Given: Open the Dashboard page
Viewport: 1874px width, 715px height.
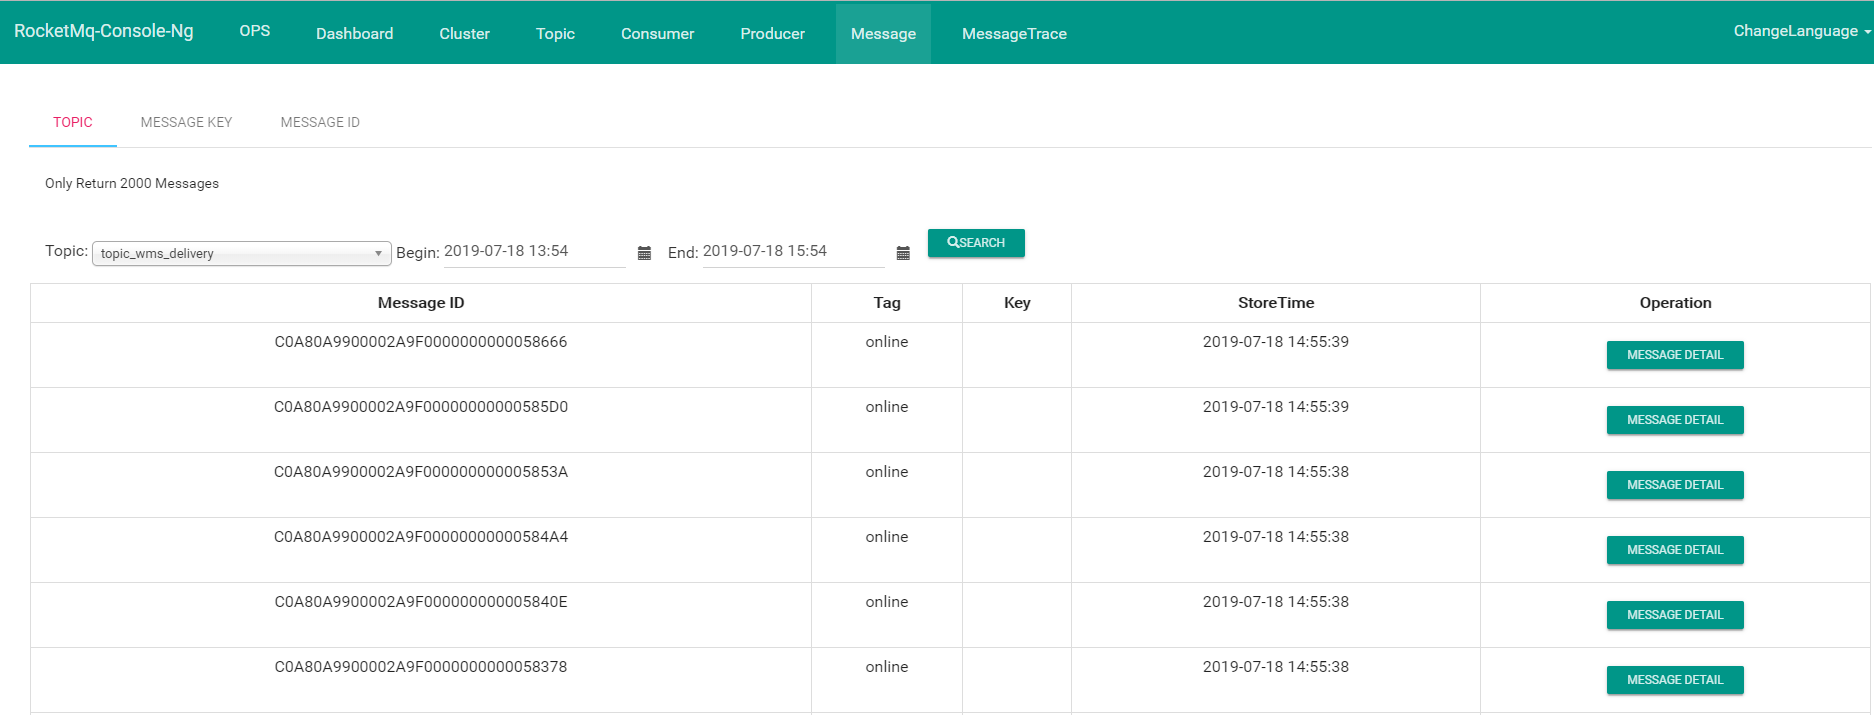Looking at the screenshot, I should (x=355, y=33).
